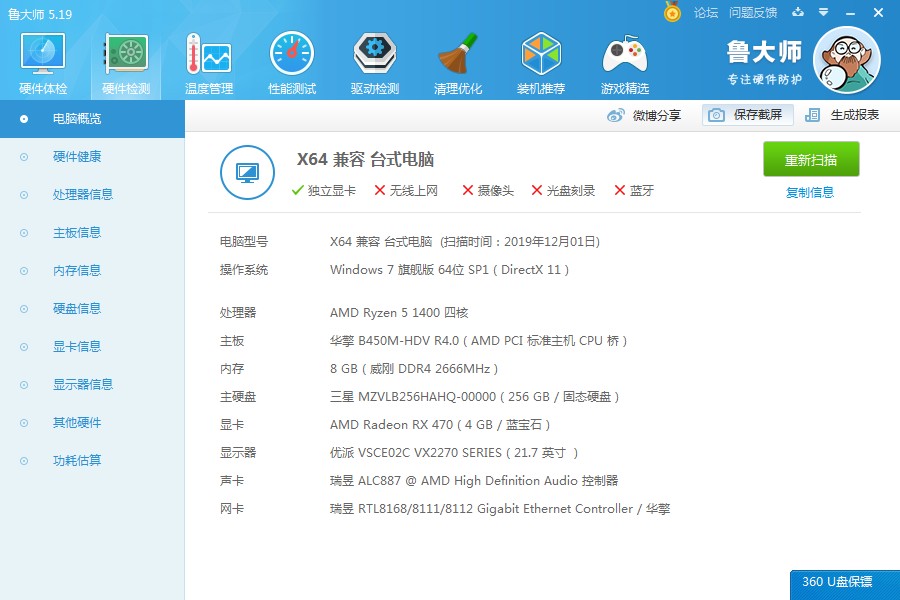
Task: Click the camera icon for 保存截屏
Action: coord(716,115)
